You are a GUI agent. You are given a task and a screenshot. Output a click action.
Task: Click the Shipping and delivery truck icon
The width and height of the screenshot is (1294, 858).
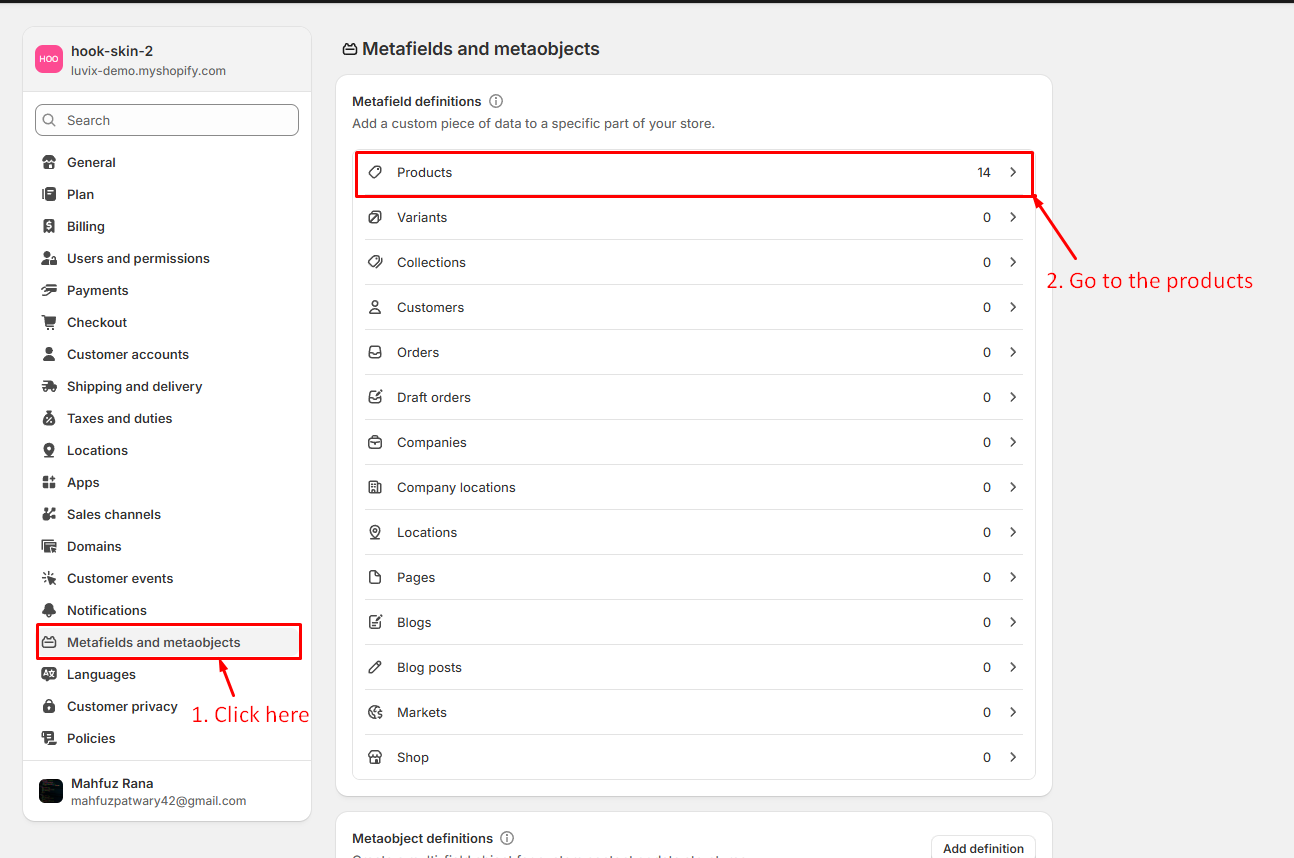tap(49, 386)
